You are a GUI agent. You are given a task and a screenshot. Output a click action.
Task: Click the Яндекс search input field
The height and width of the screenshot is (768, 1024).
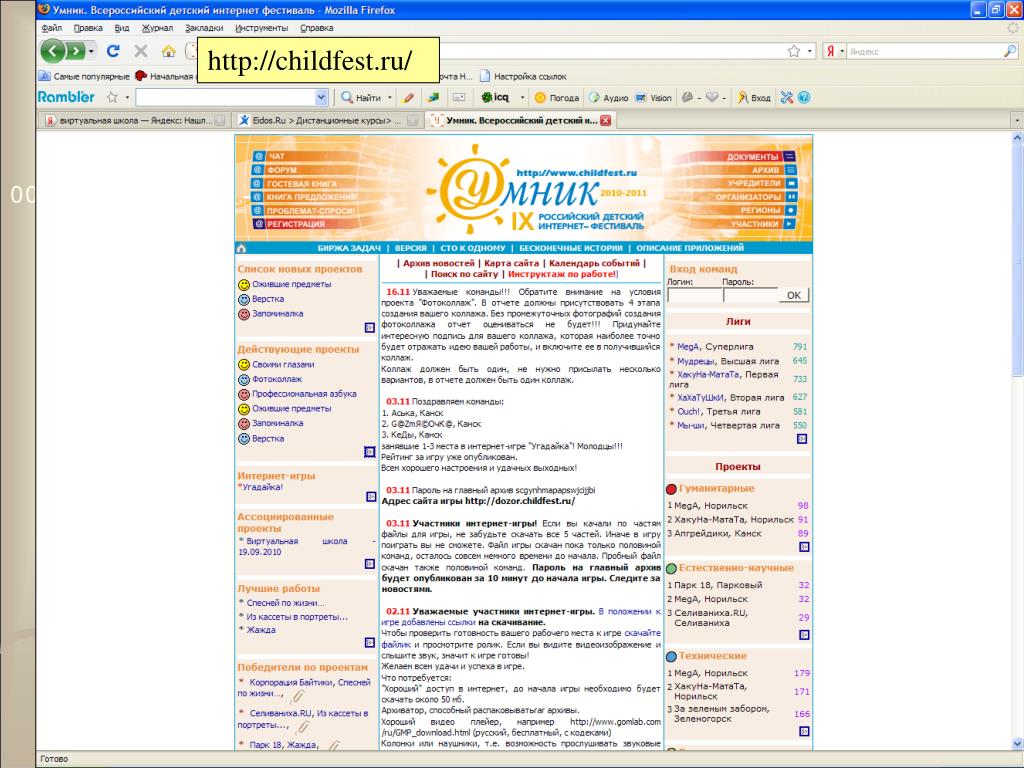click(924, 51)
